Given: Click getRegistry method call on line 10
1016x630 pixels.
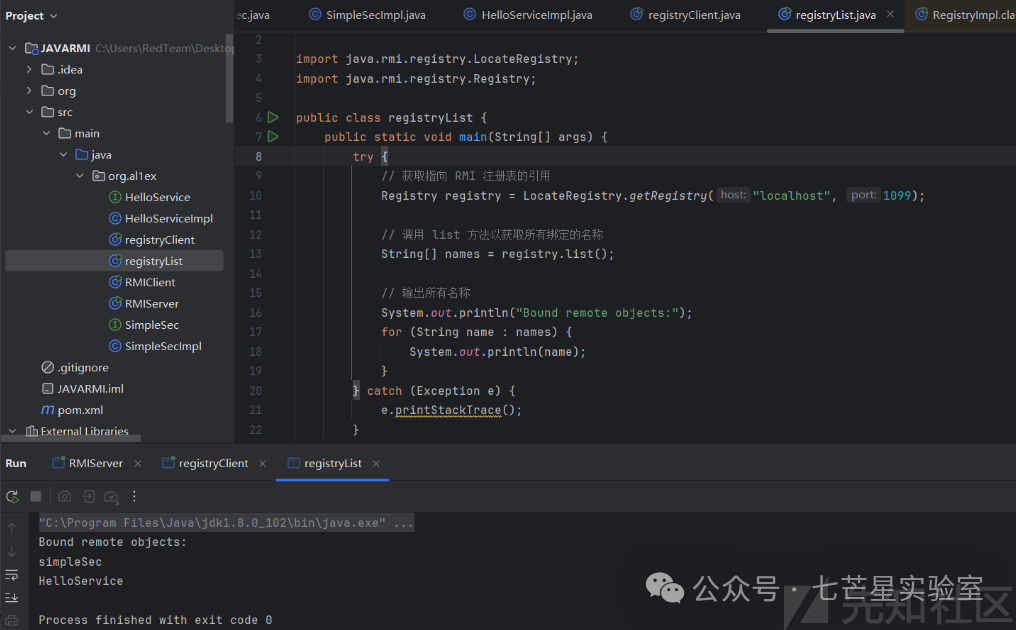Looking at the screenshot, I should (668, 196).
